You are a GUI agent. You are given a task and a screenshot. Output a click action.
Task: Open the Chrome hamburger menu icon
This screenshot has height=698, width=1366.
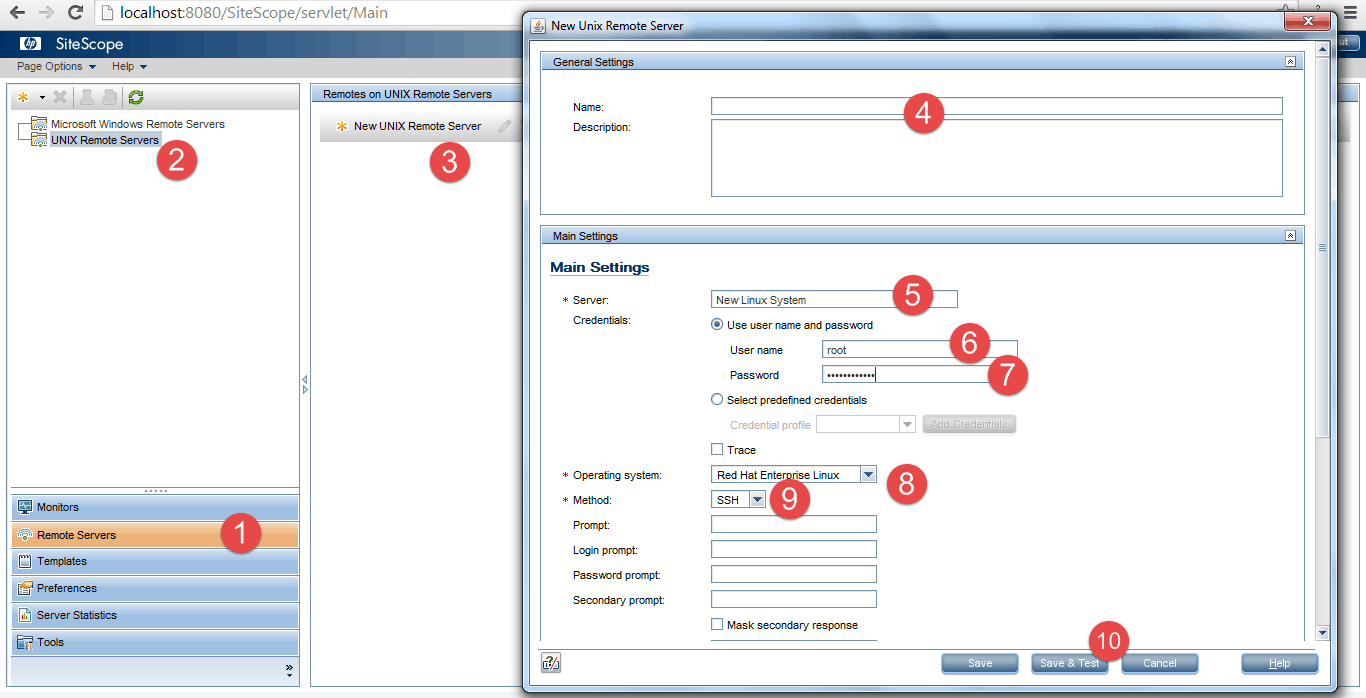pyautogui.click(x=1350, y=13)
